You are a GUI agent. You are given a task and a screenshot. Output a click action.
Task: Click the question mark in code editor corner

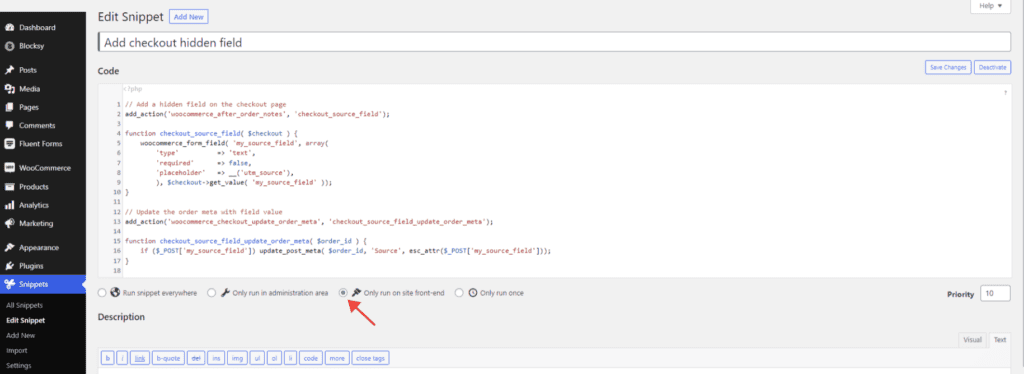(1005, 94)
